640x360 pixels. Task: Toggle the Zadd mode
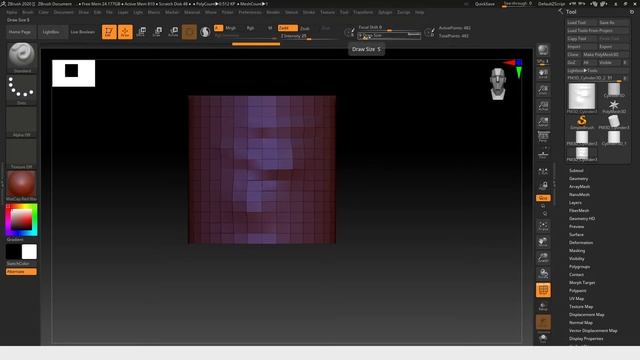click(288, 28)
